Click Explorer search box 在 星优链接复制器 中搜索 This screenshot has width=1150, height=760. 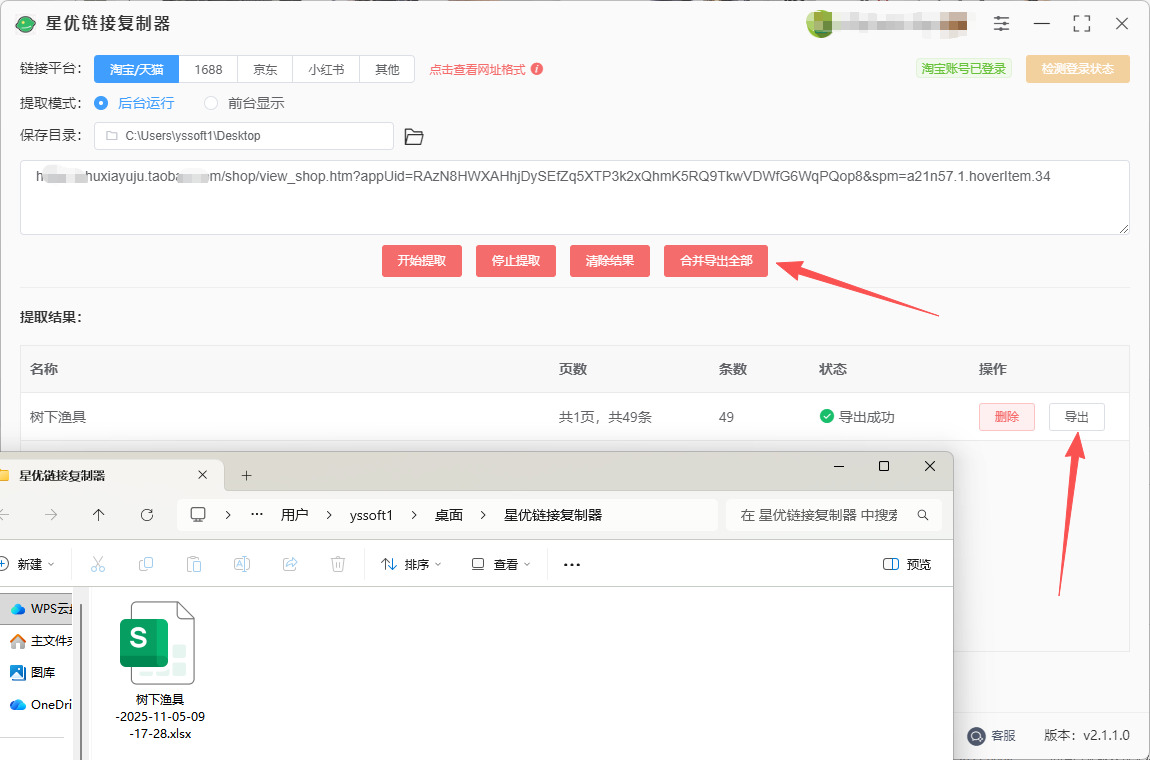click(x=834, y=515)
